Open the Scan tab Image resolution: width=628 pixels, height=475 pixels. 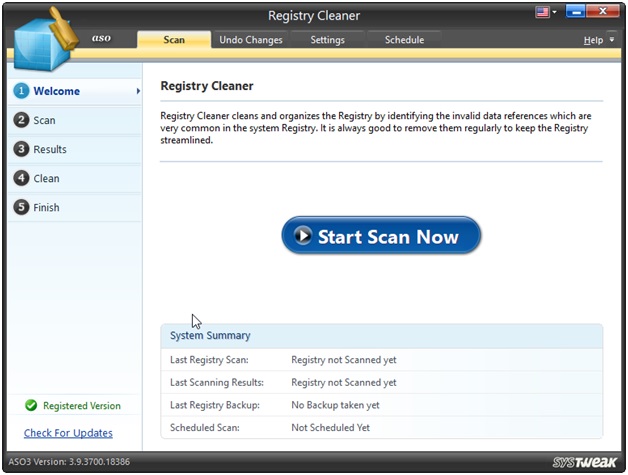173,40
